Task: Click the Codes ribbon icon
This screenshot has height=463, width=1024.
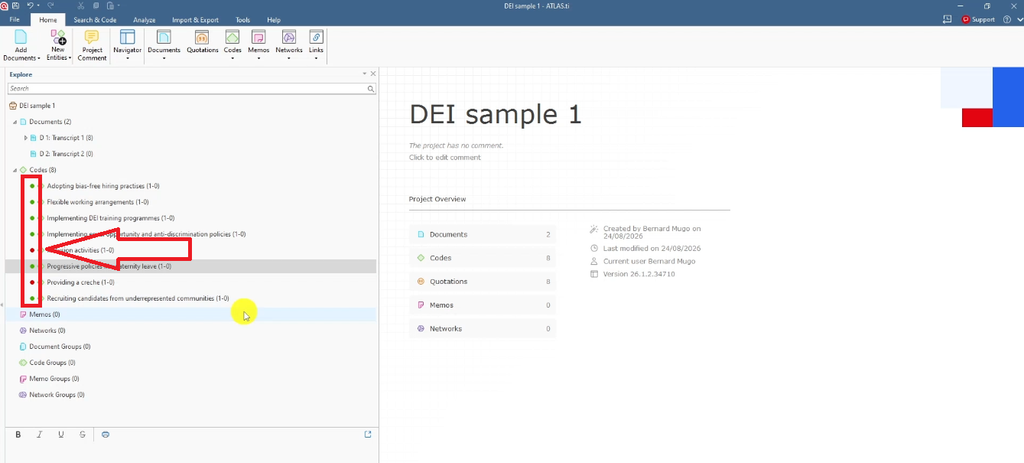Action: 232,38
